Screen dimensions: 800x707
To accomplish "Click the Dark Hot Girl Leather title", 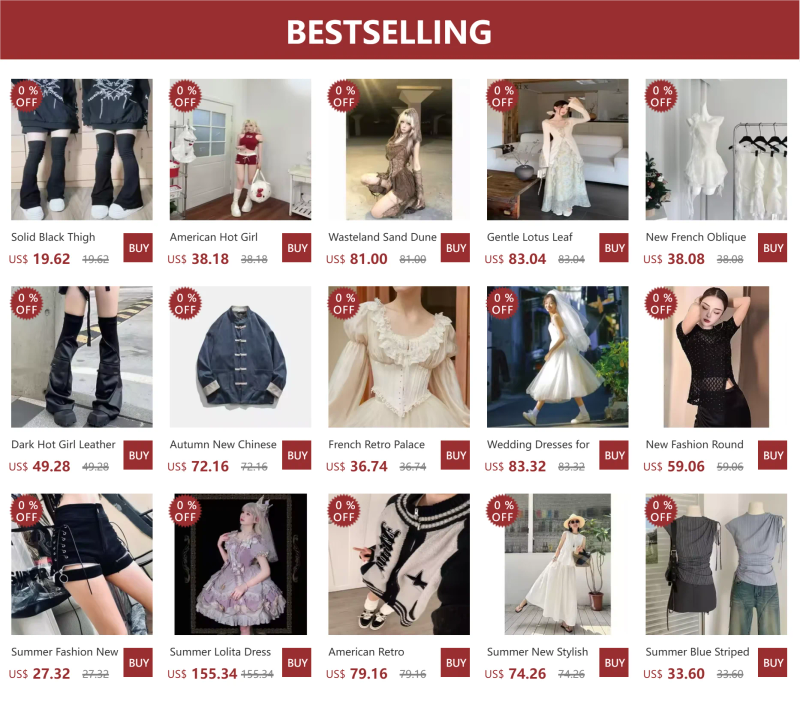I will (63, 444).
